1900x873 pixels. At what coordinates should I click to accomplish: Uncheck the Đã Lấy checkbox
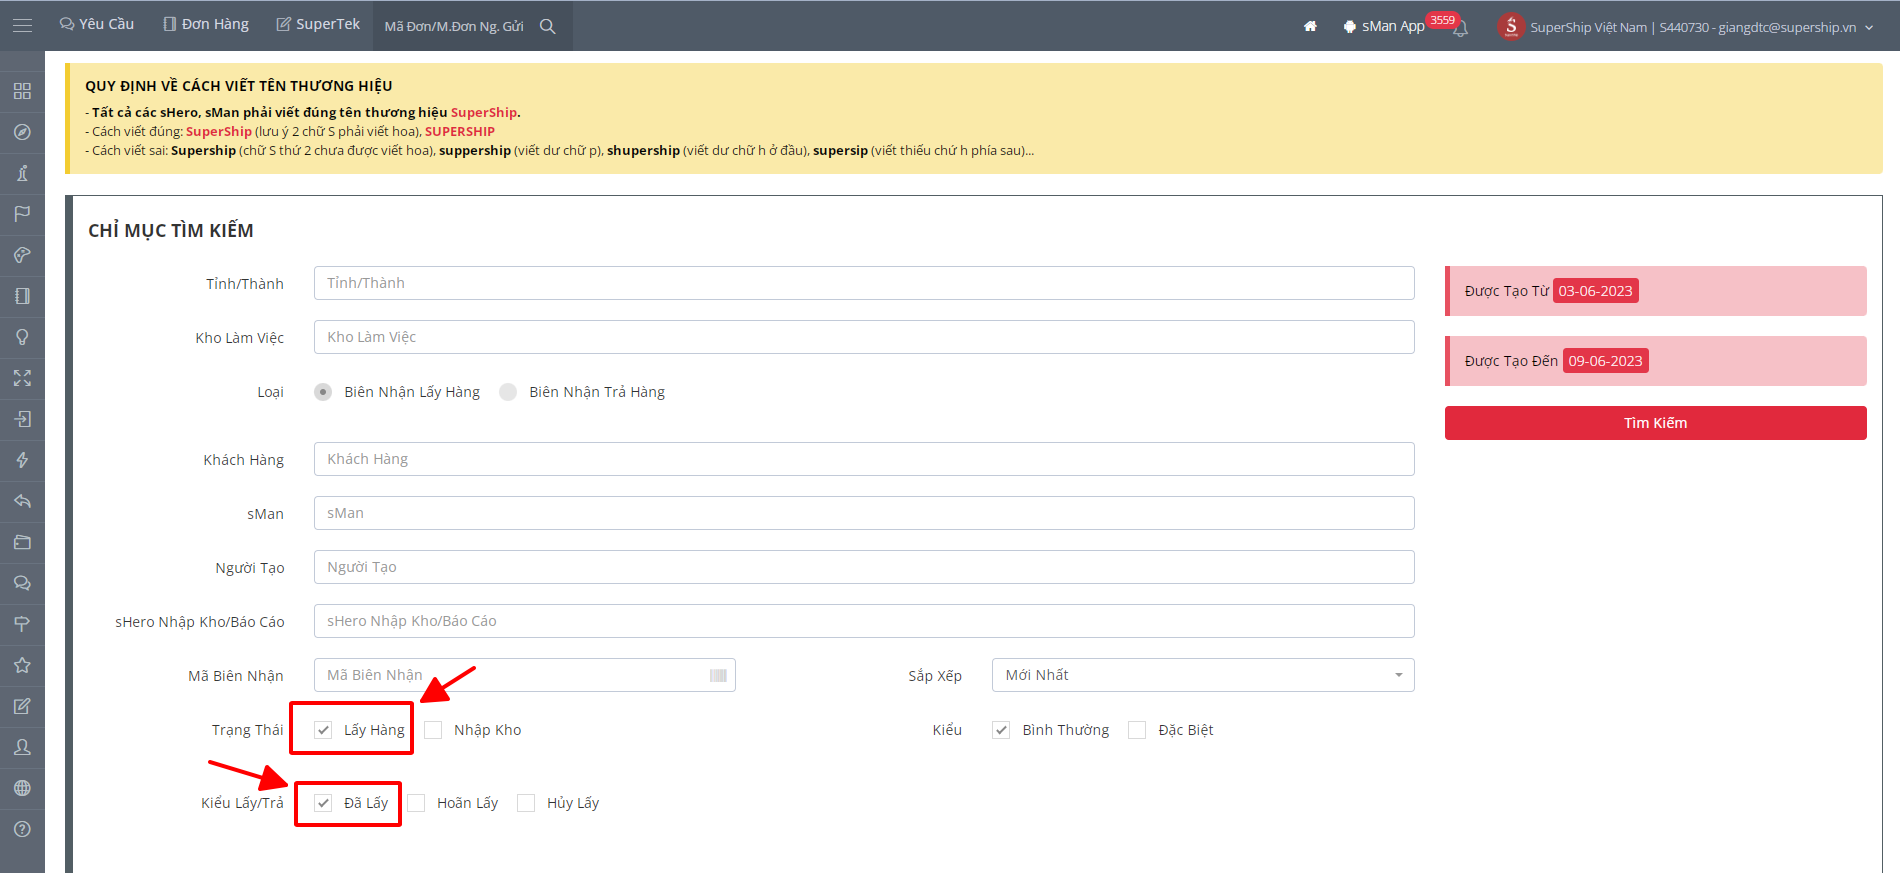[x=323, y=803]
